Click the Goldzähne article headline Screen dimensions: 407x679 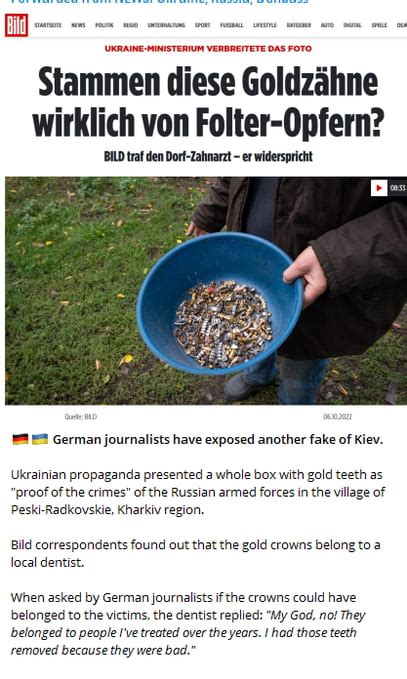208,102
